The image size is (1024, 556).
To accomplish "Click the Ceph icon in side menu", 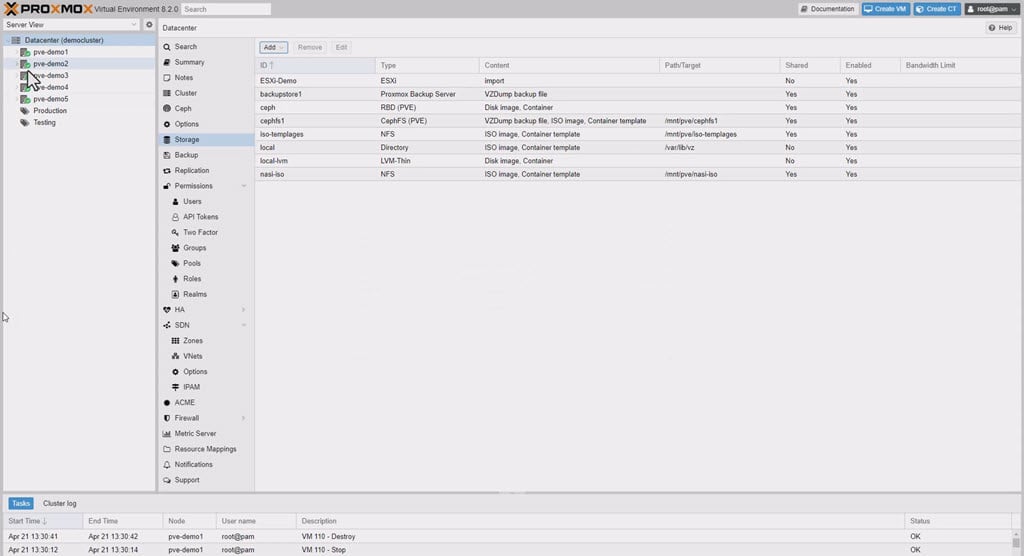I will [167, 108].
